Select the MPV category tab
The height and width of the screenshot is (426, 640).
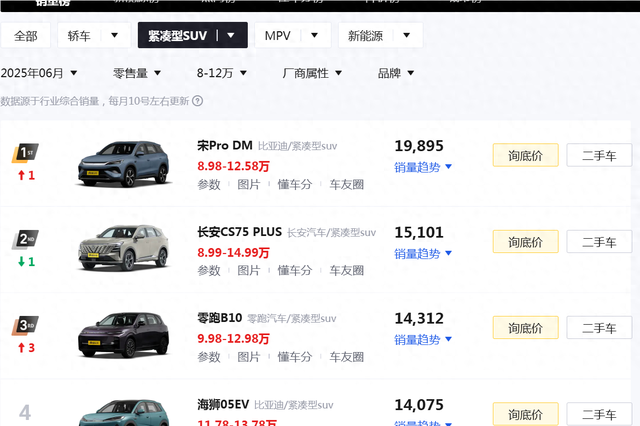(x=278, y=36)
